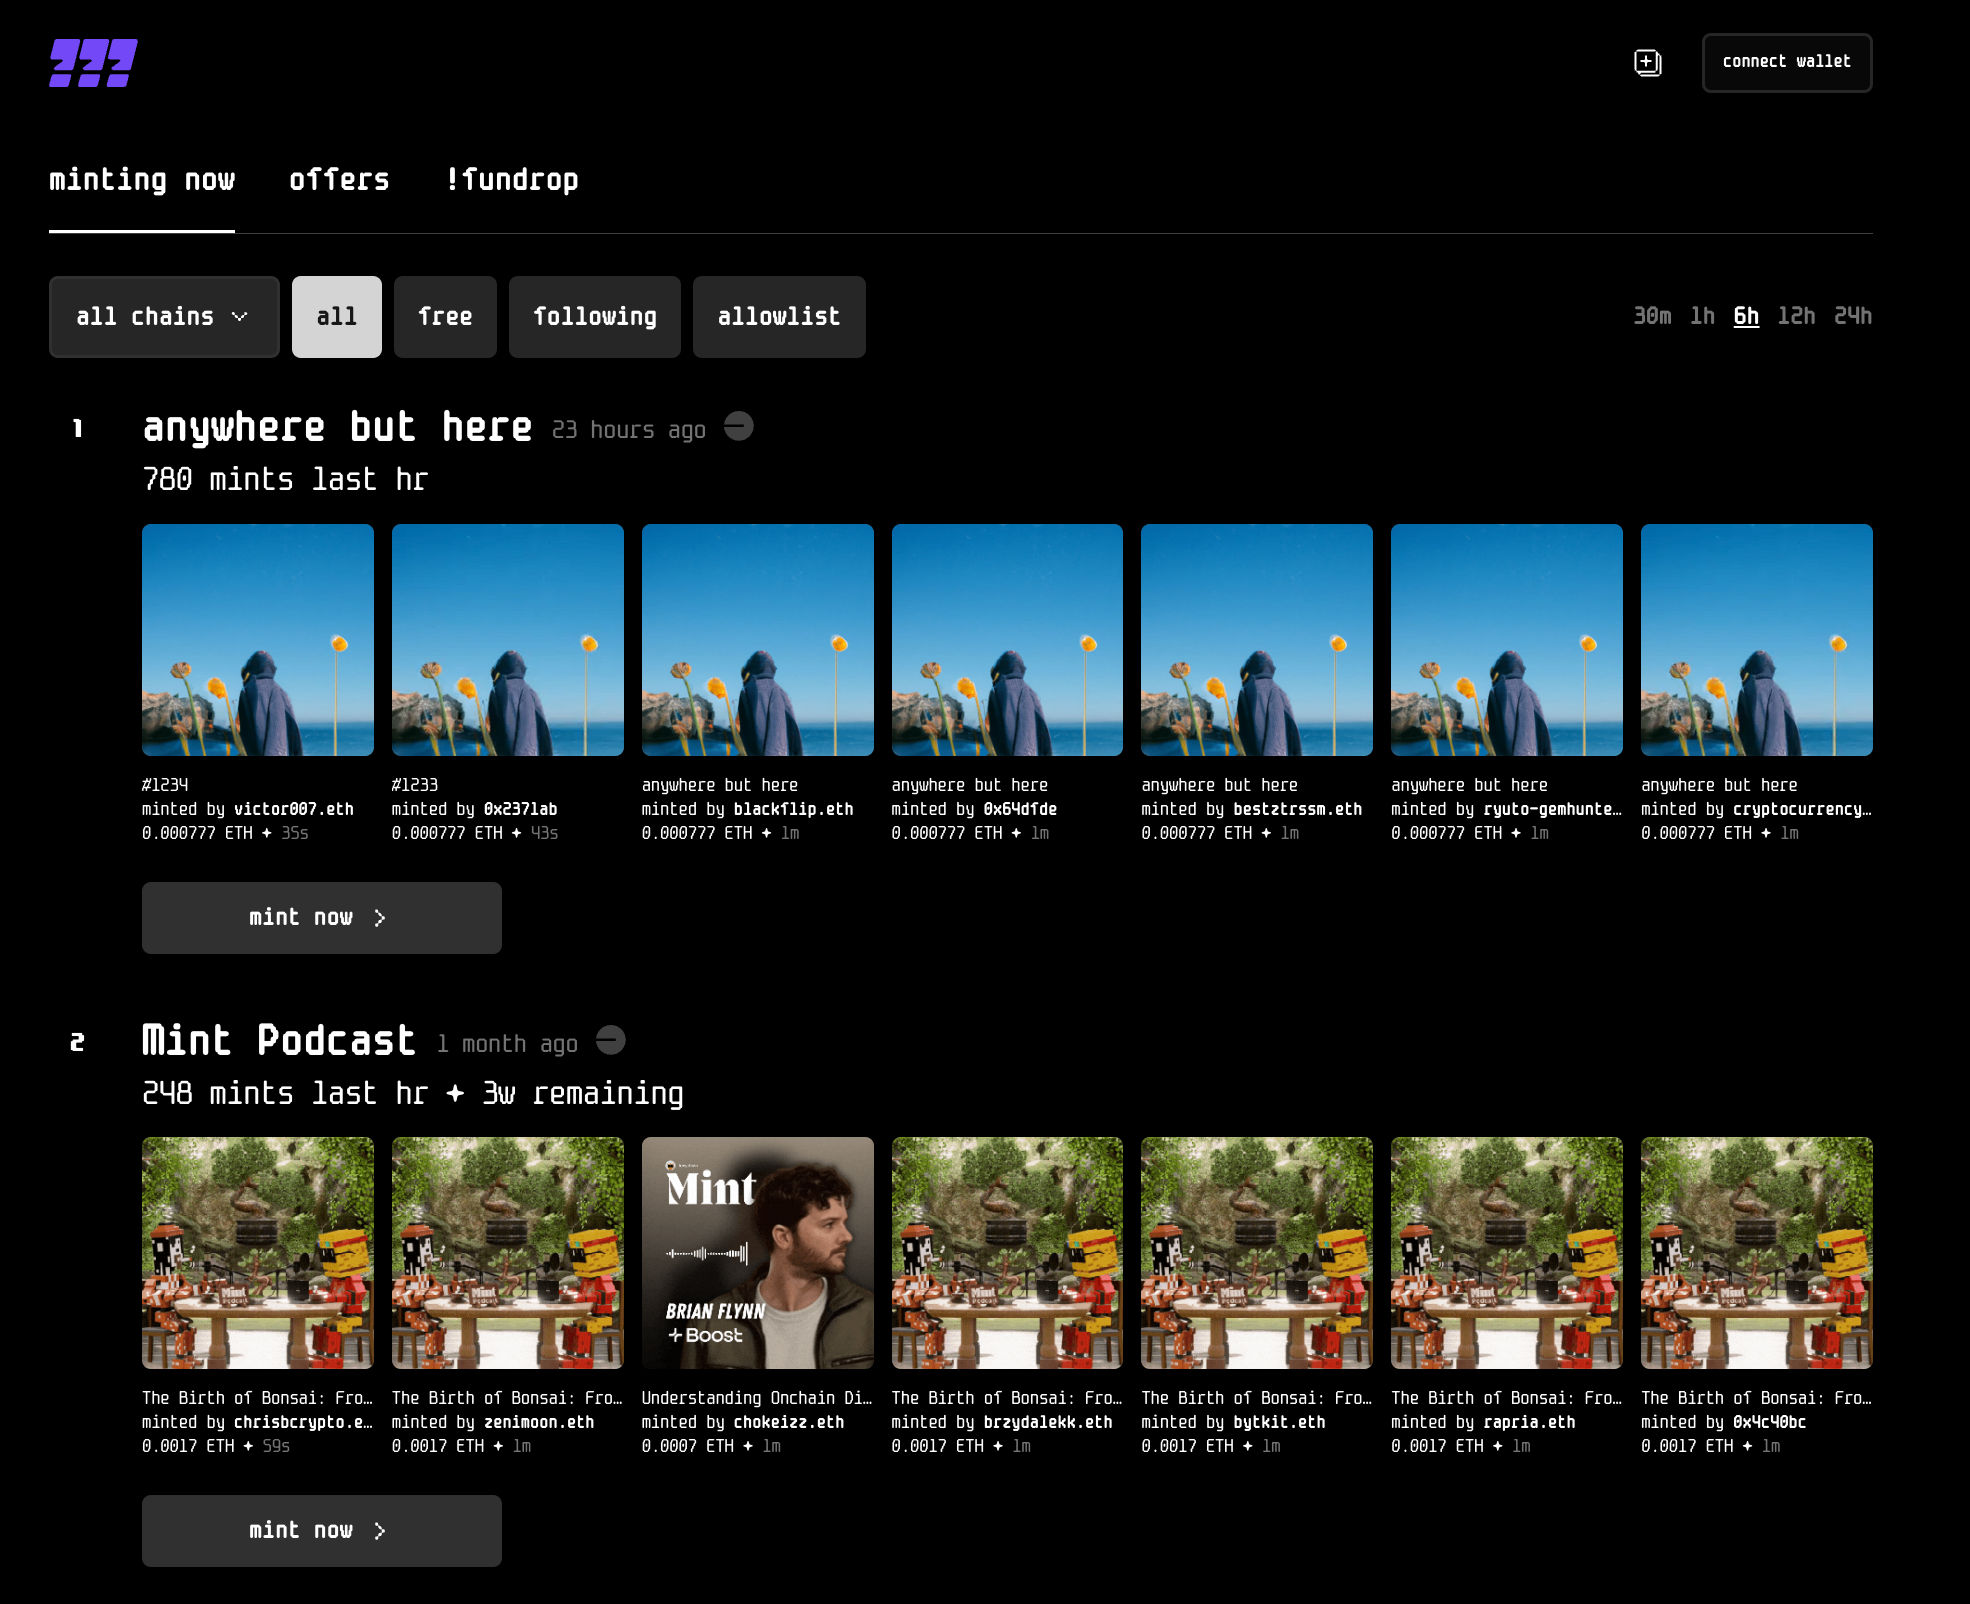Open the 0x4c40bc minter profile

pos(1770,1422)
